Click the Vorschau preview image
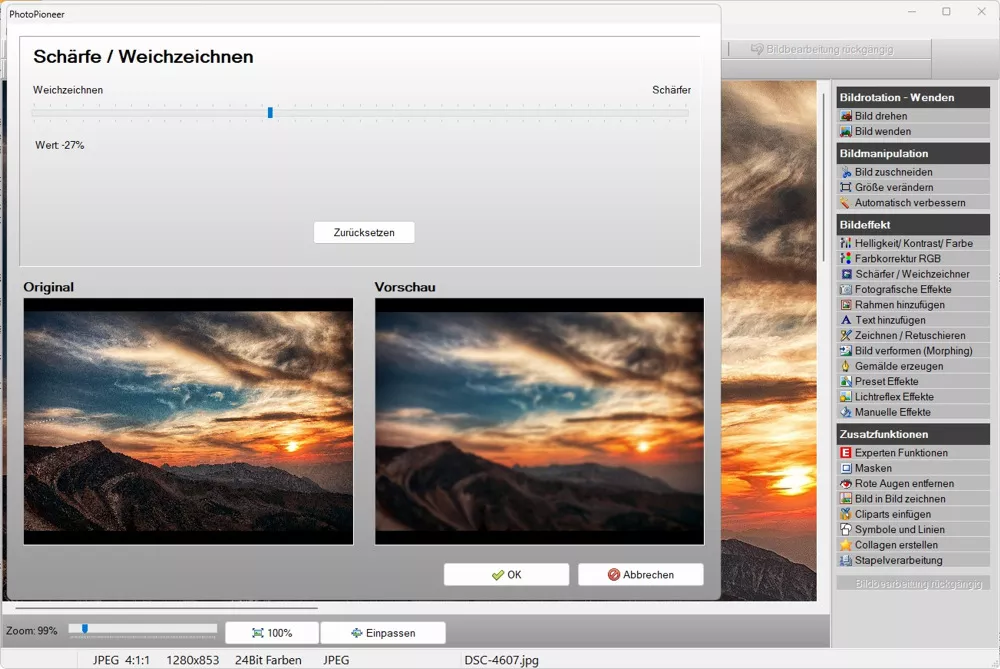This screenshot has width=1000, height=669. click(539, 421)
